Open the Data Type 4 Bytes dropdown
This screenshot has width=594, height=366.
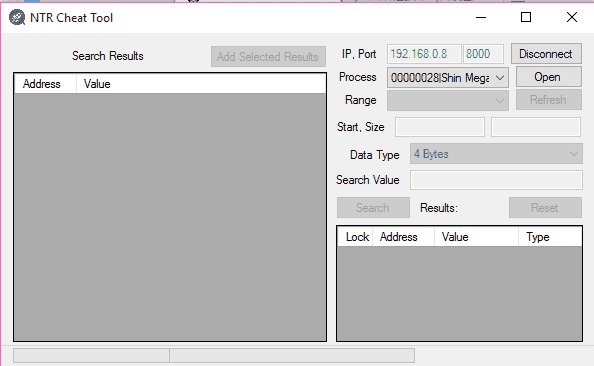(x=496, y=154)
